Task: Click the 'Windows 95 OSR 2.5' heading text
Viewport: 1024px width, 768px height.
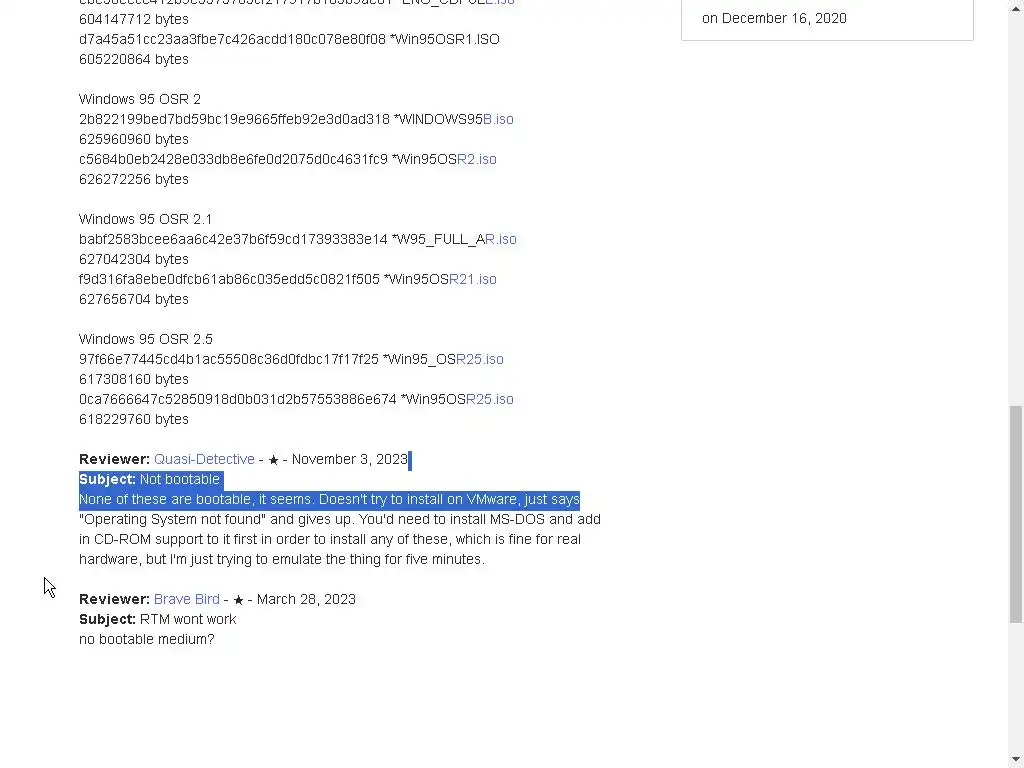Action: (x=146, y=339)
